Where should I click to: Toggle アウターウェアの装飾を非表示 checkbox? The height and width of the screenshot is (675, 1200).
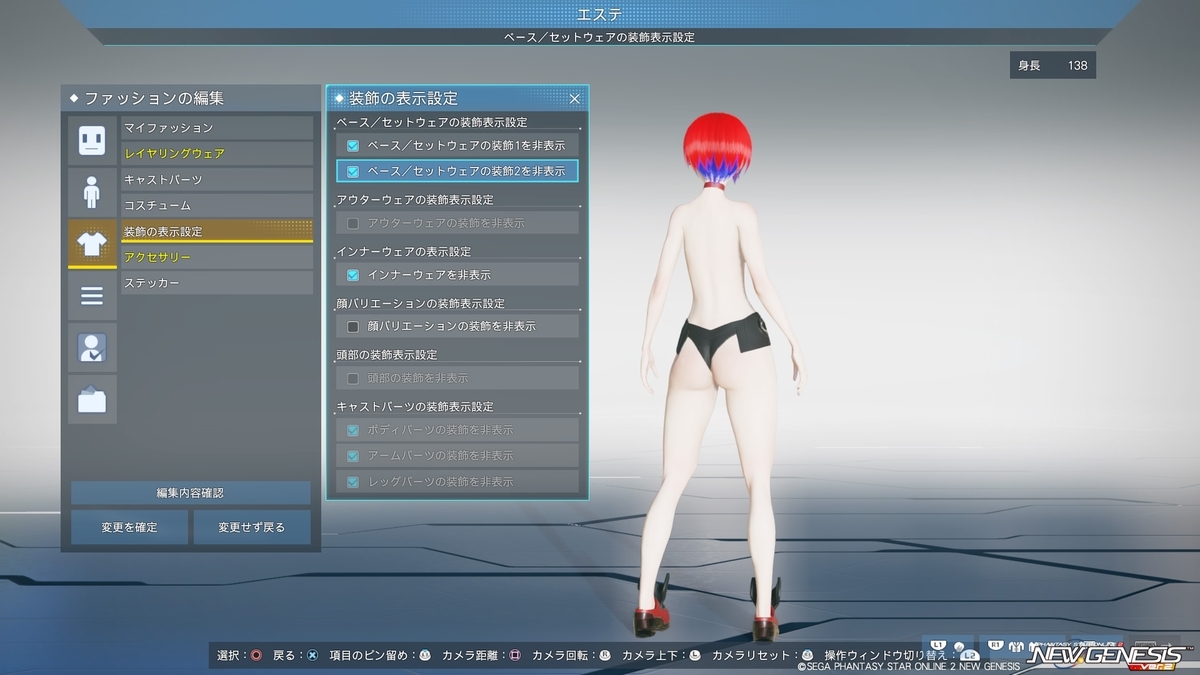click(x=353, y=223)
